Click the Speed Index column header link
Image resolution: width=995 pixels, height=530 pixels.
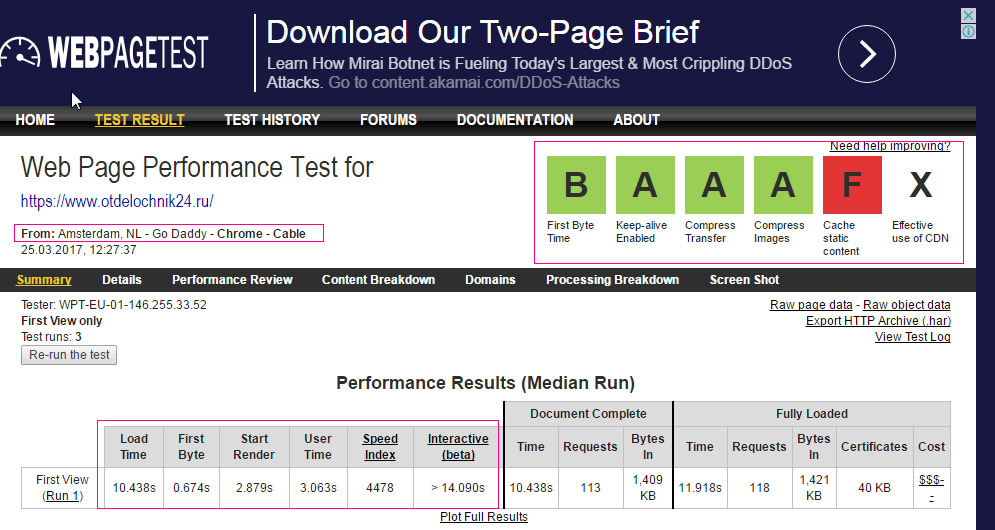point(380,447)
